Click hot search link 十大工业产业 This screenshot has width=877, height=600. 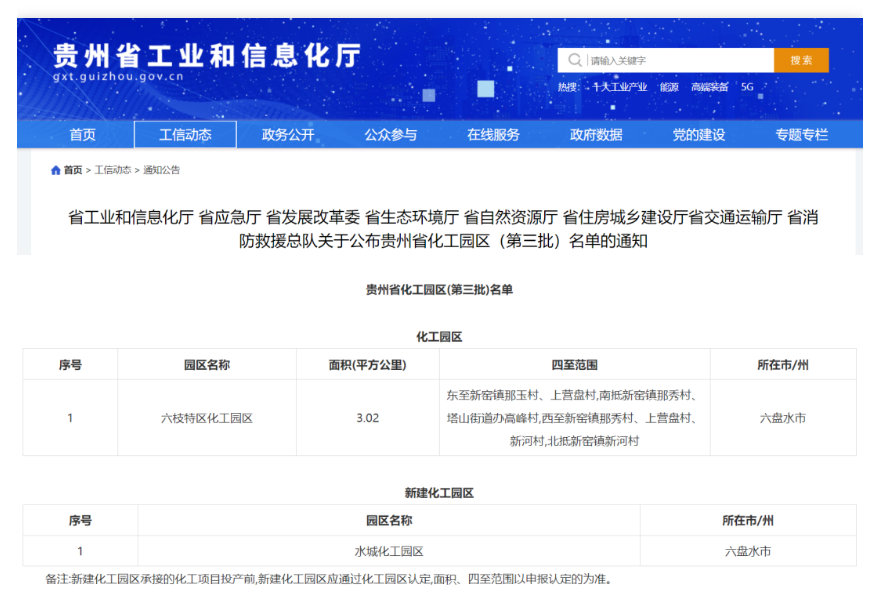tap(620, 87)
